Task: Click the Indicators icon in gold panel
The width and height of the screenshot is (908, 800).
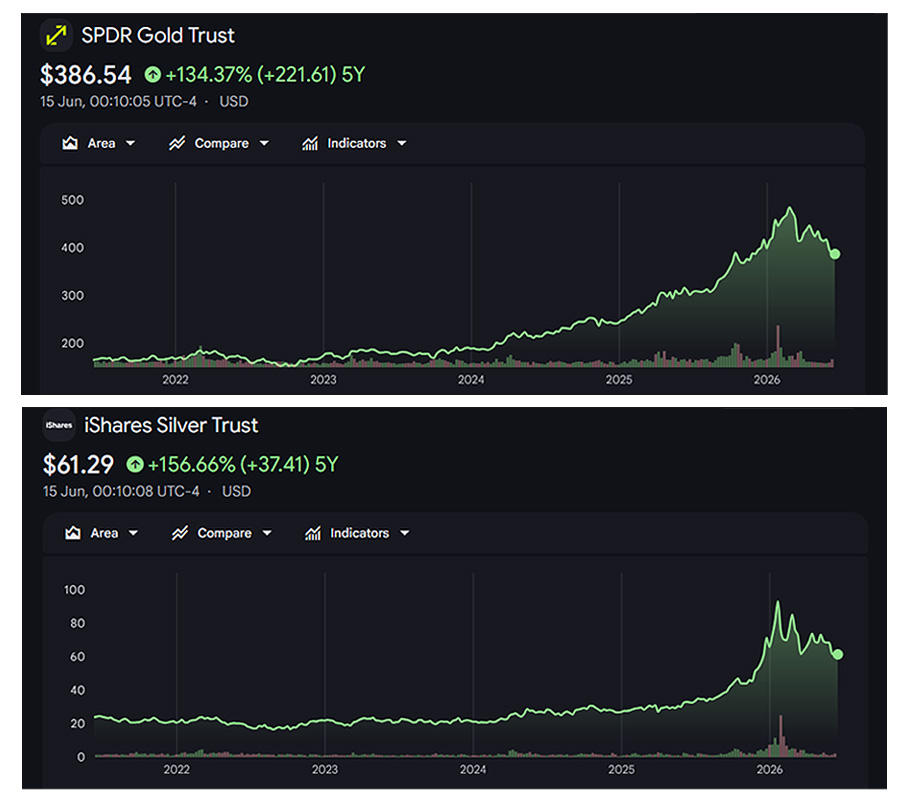Action: pos(310,143)
